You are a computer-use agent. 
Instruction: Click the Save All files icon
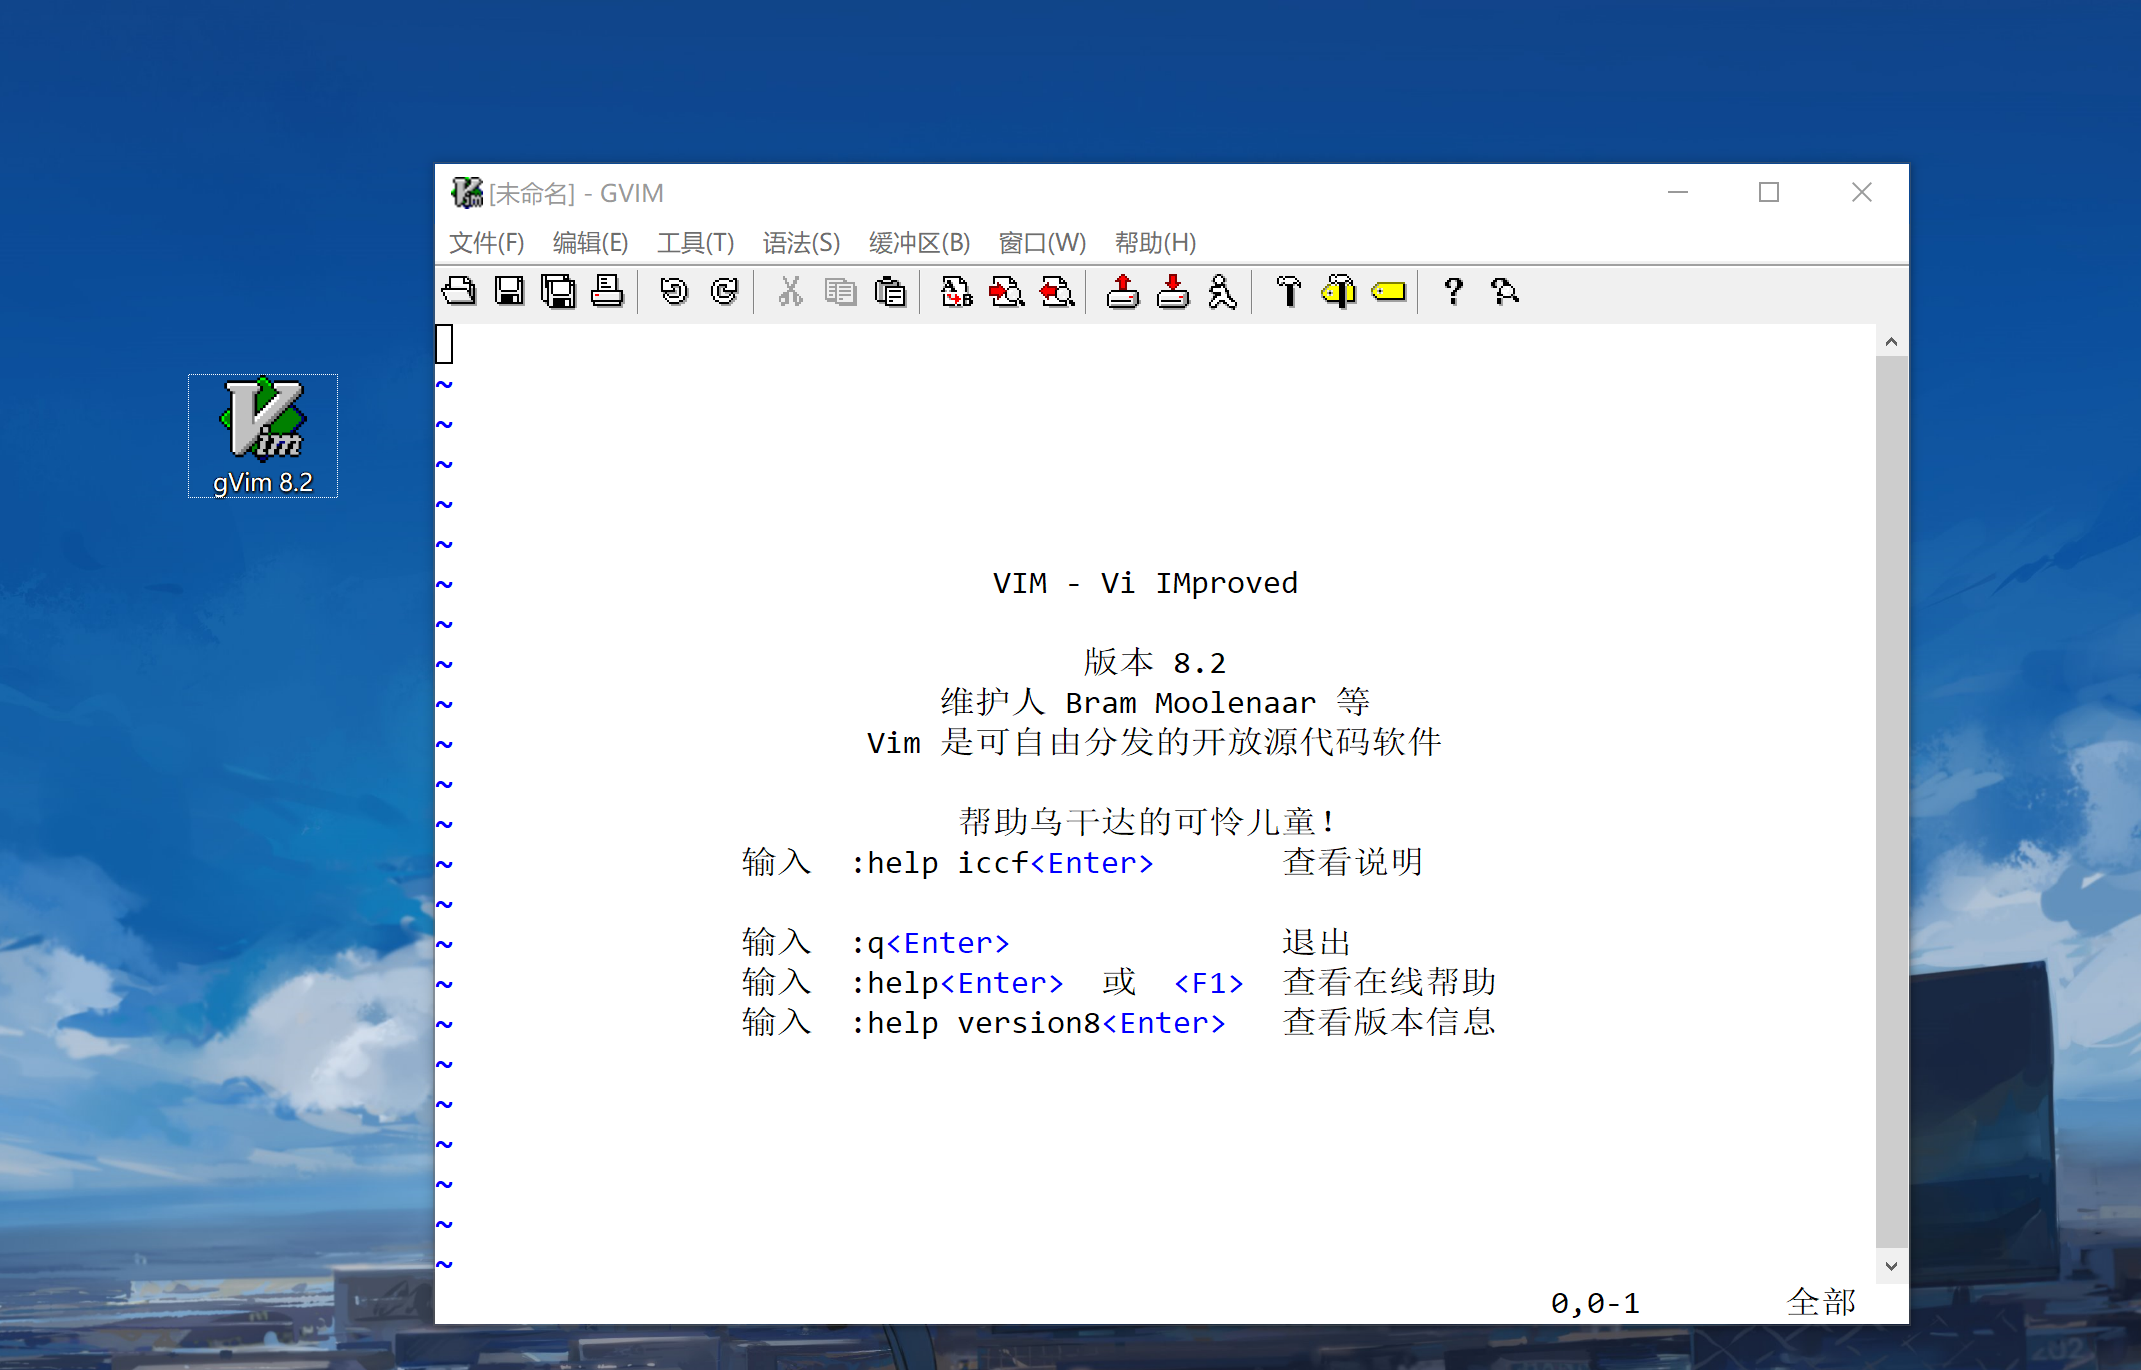[x=558, y=291]
